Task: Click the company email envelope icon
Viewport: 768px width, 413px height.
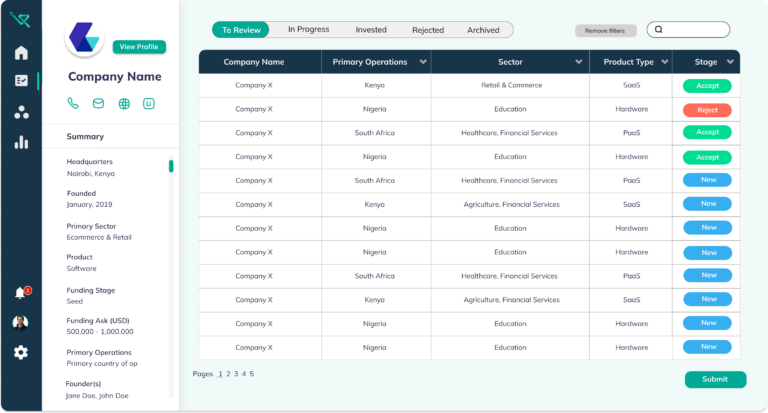Action: coord(98,103)
